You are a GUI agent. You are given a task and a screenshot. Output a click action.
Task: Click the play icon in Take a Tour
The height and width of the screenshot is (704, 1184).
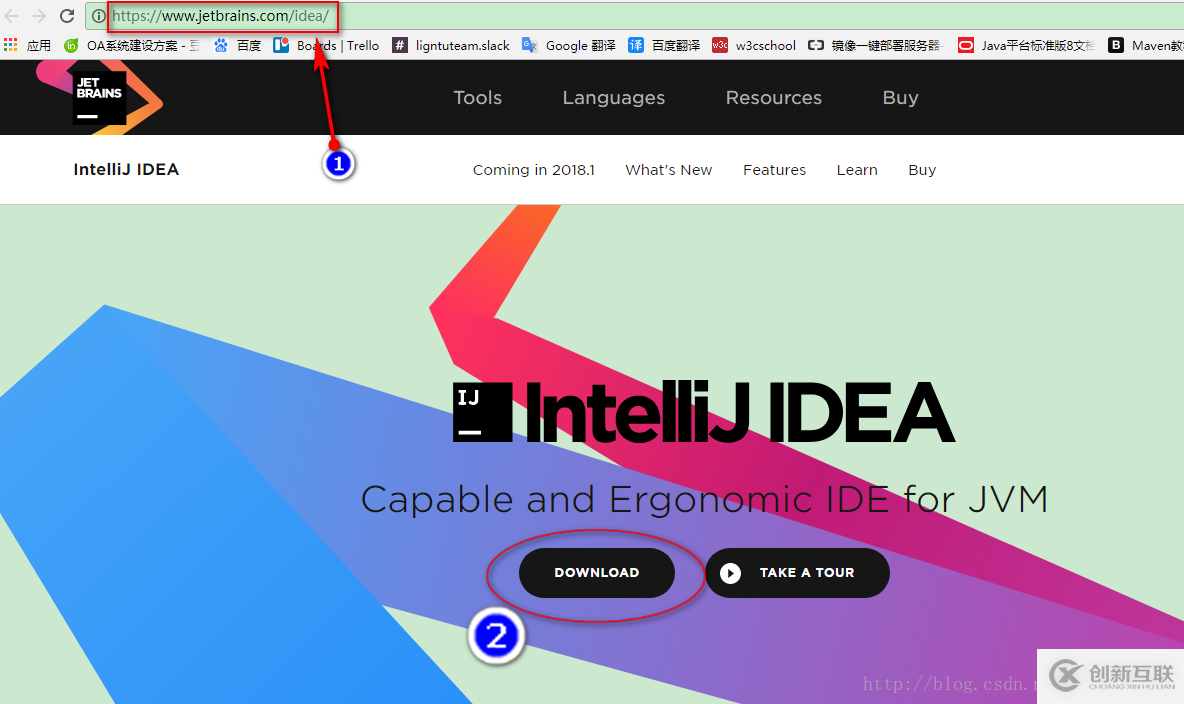point(730,573)
